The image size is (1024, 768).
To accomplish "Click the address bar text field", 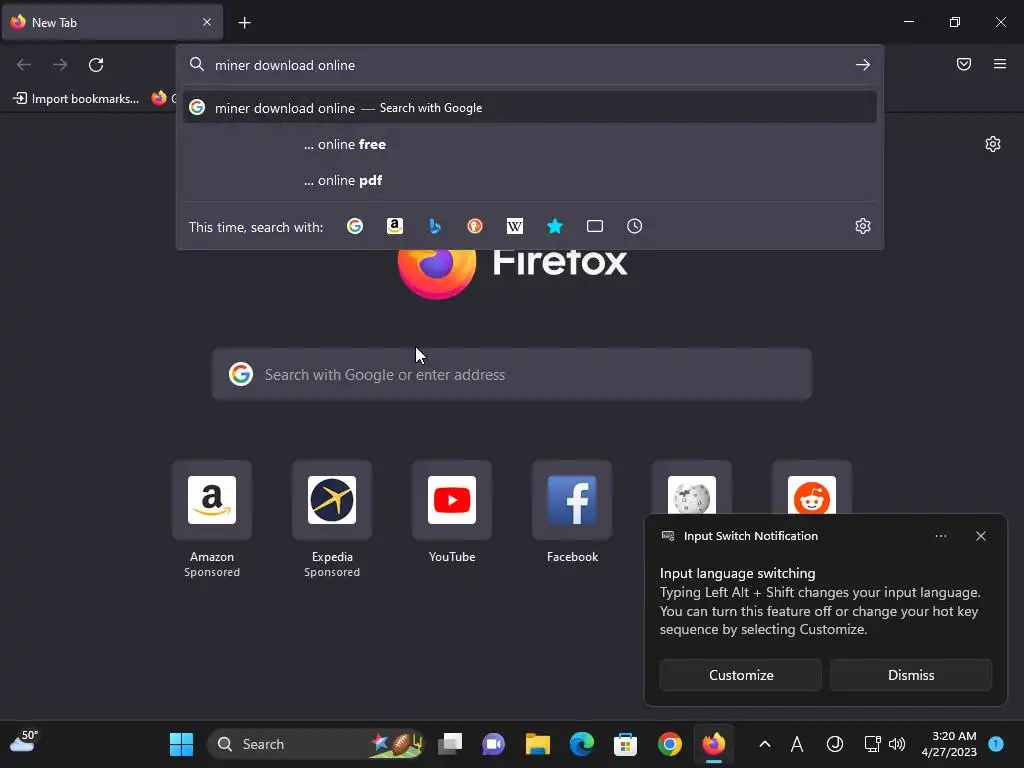I will click(x=530, y=65).
